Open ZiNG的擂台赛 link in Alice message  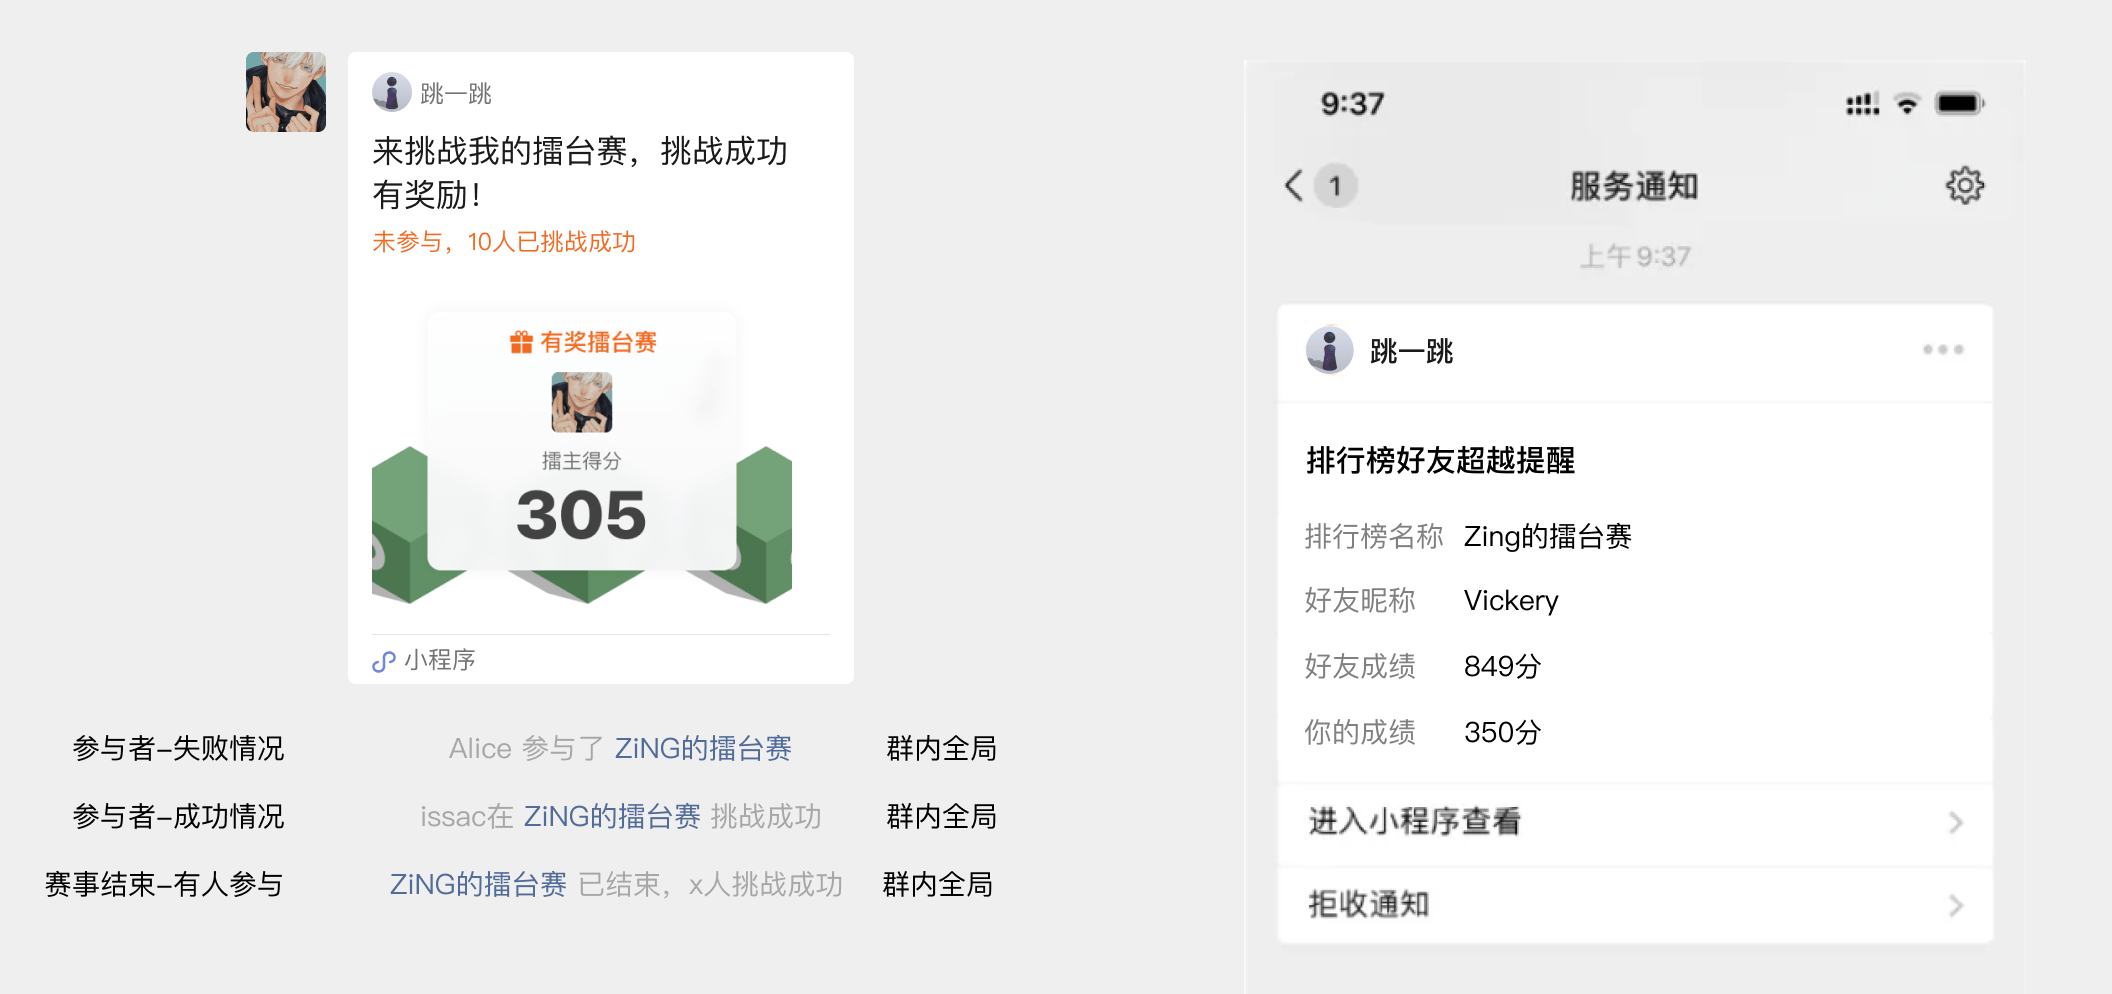pos(703,749)
